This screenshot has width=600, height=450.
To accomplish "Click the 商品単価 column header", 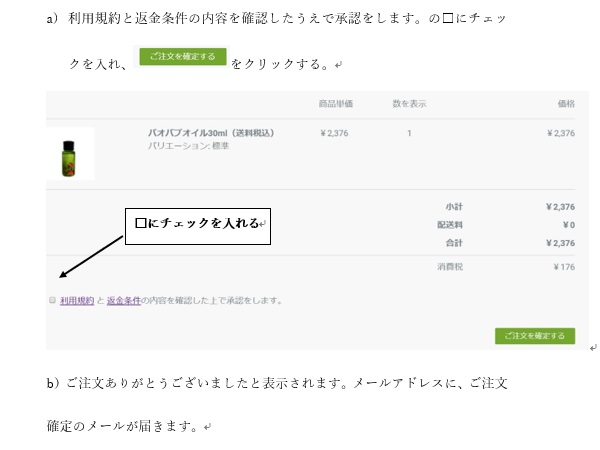I will [336, 104].
